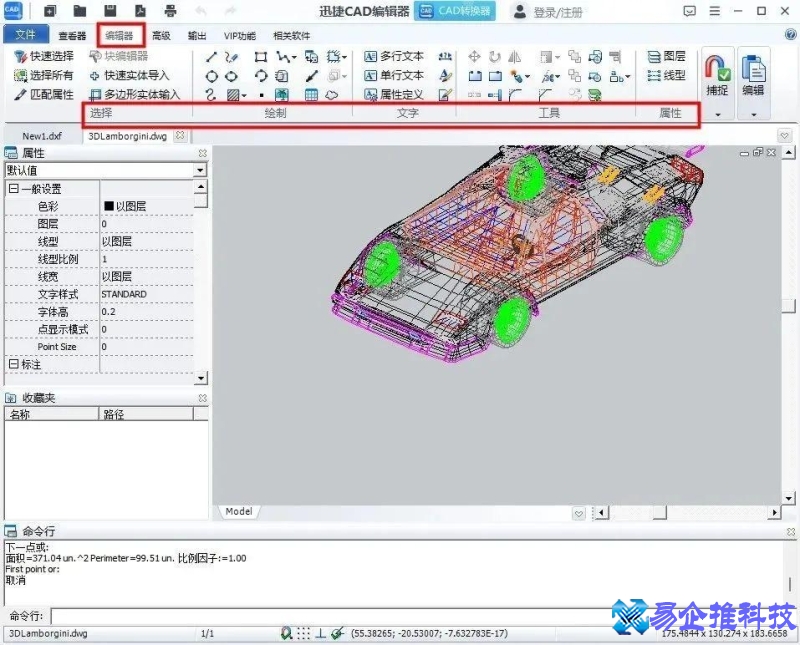Image resolution: width=800 pixels, height=645 pixels.
Task: Open the 图层 layers button
Action: tap(666, 56)
